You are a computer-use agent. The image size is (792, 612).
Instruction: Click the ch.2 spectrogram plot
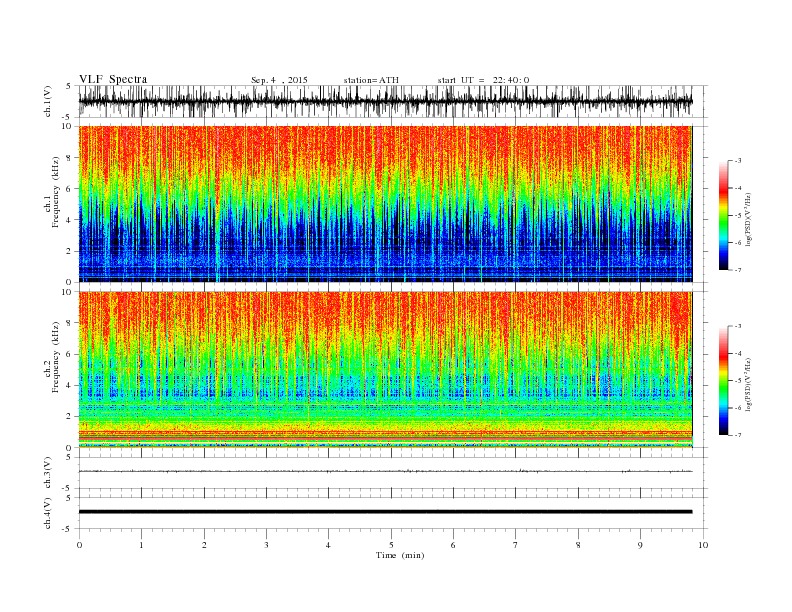pos(385,370)
